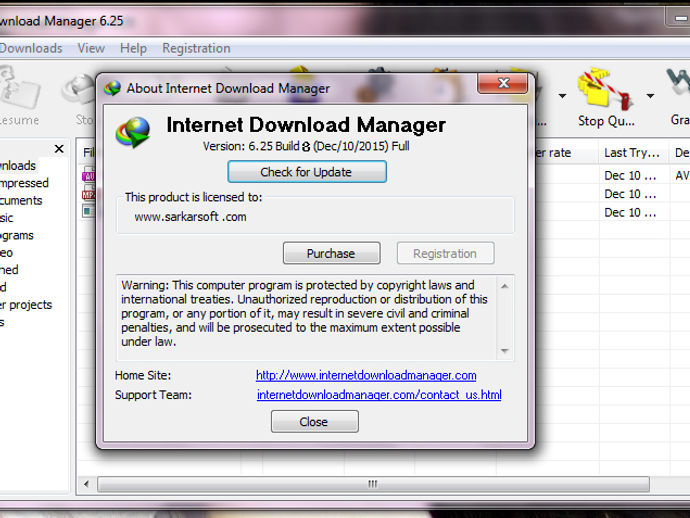Screen dimensions: 690x518
Task: Select the All Downloads tree item
Action: point(18,165)
